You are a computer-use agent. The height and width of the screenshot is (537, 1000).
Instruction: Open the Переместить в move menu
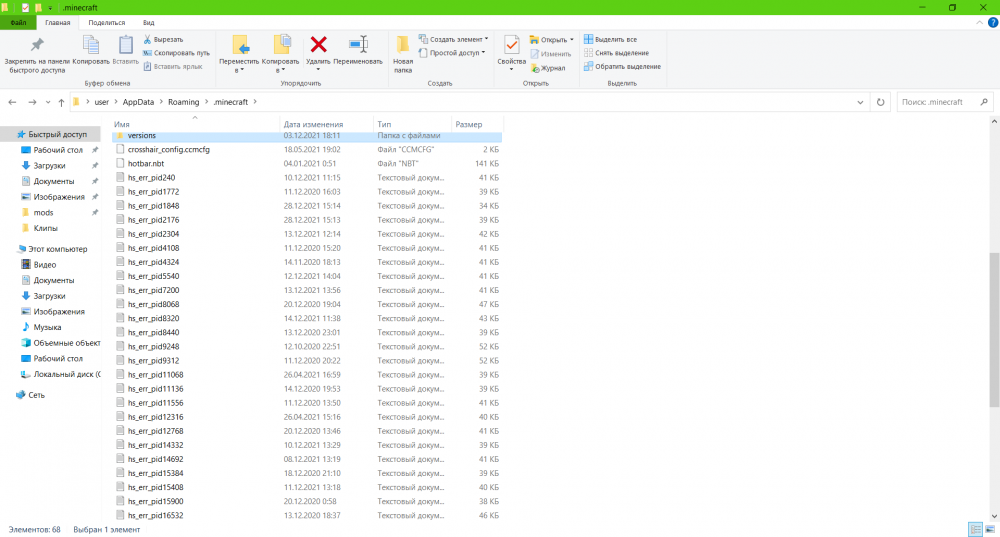click(239, 55)
